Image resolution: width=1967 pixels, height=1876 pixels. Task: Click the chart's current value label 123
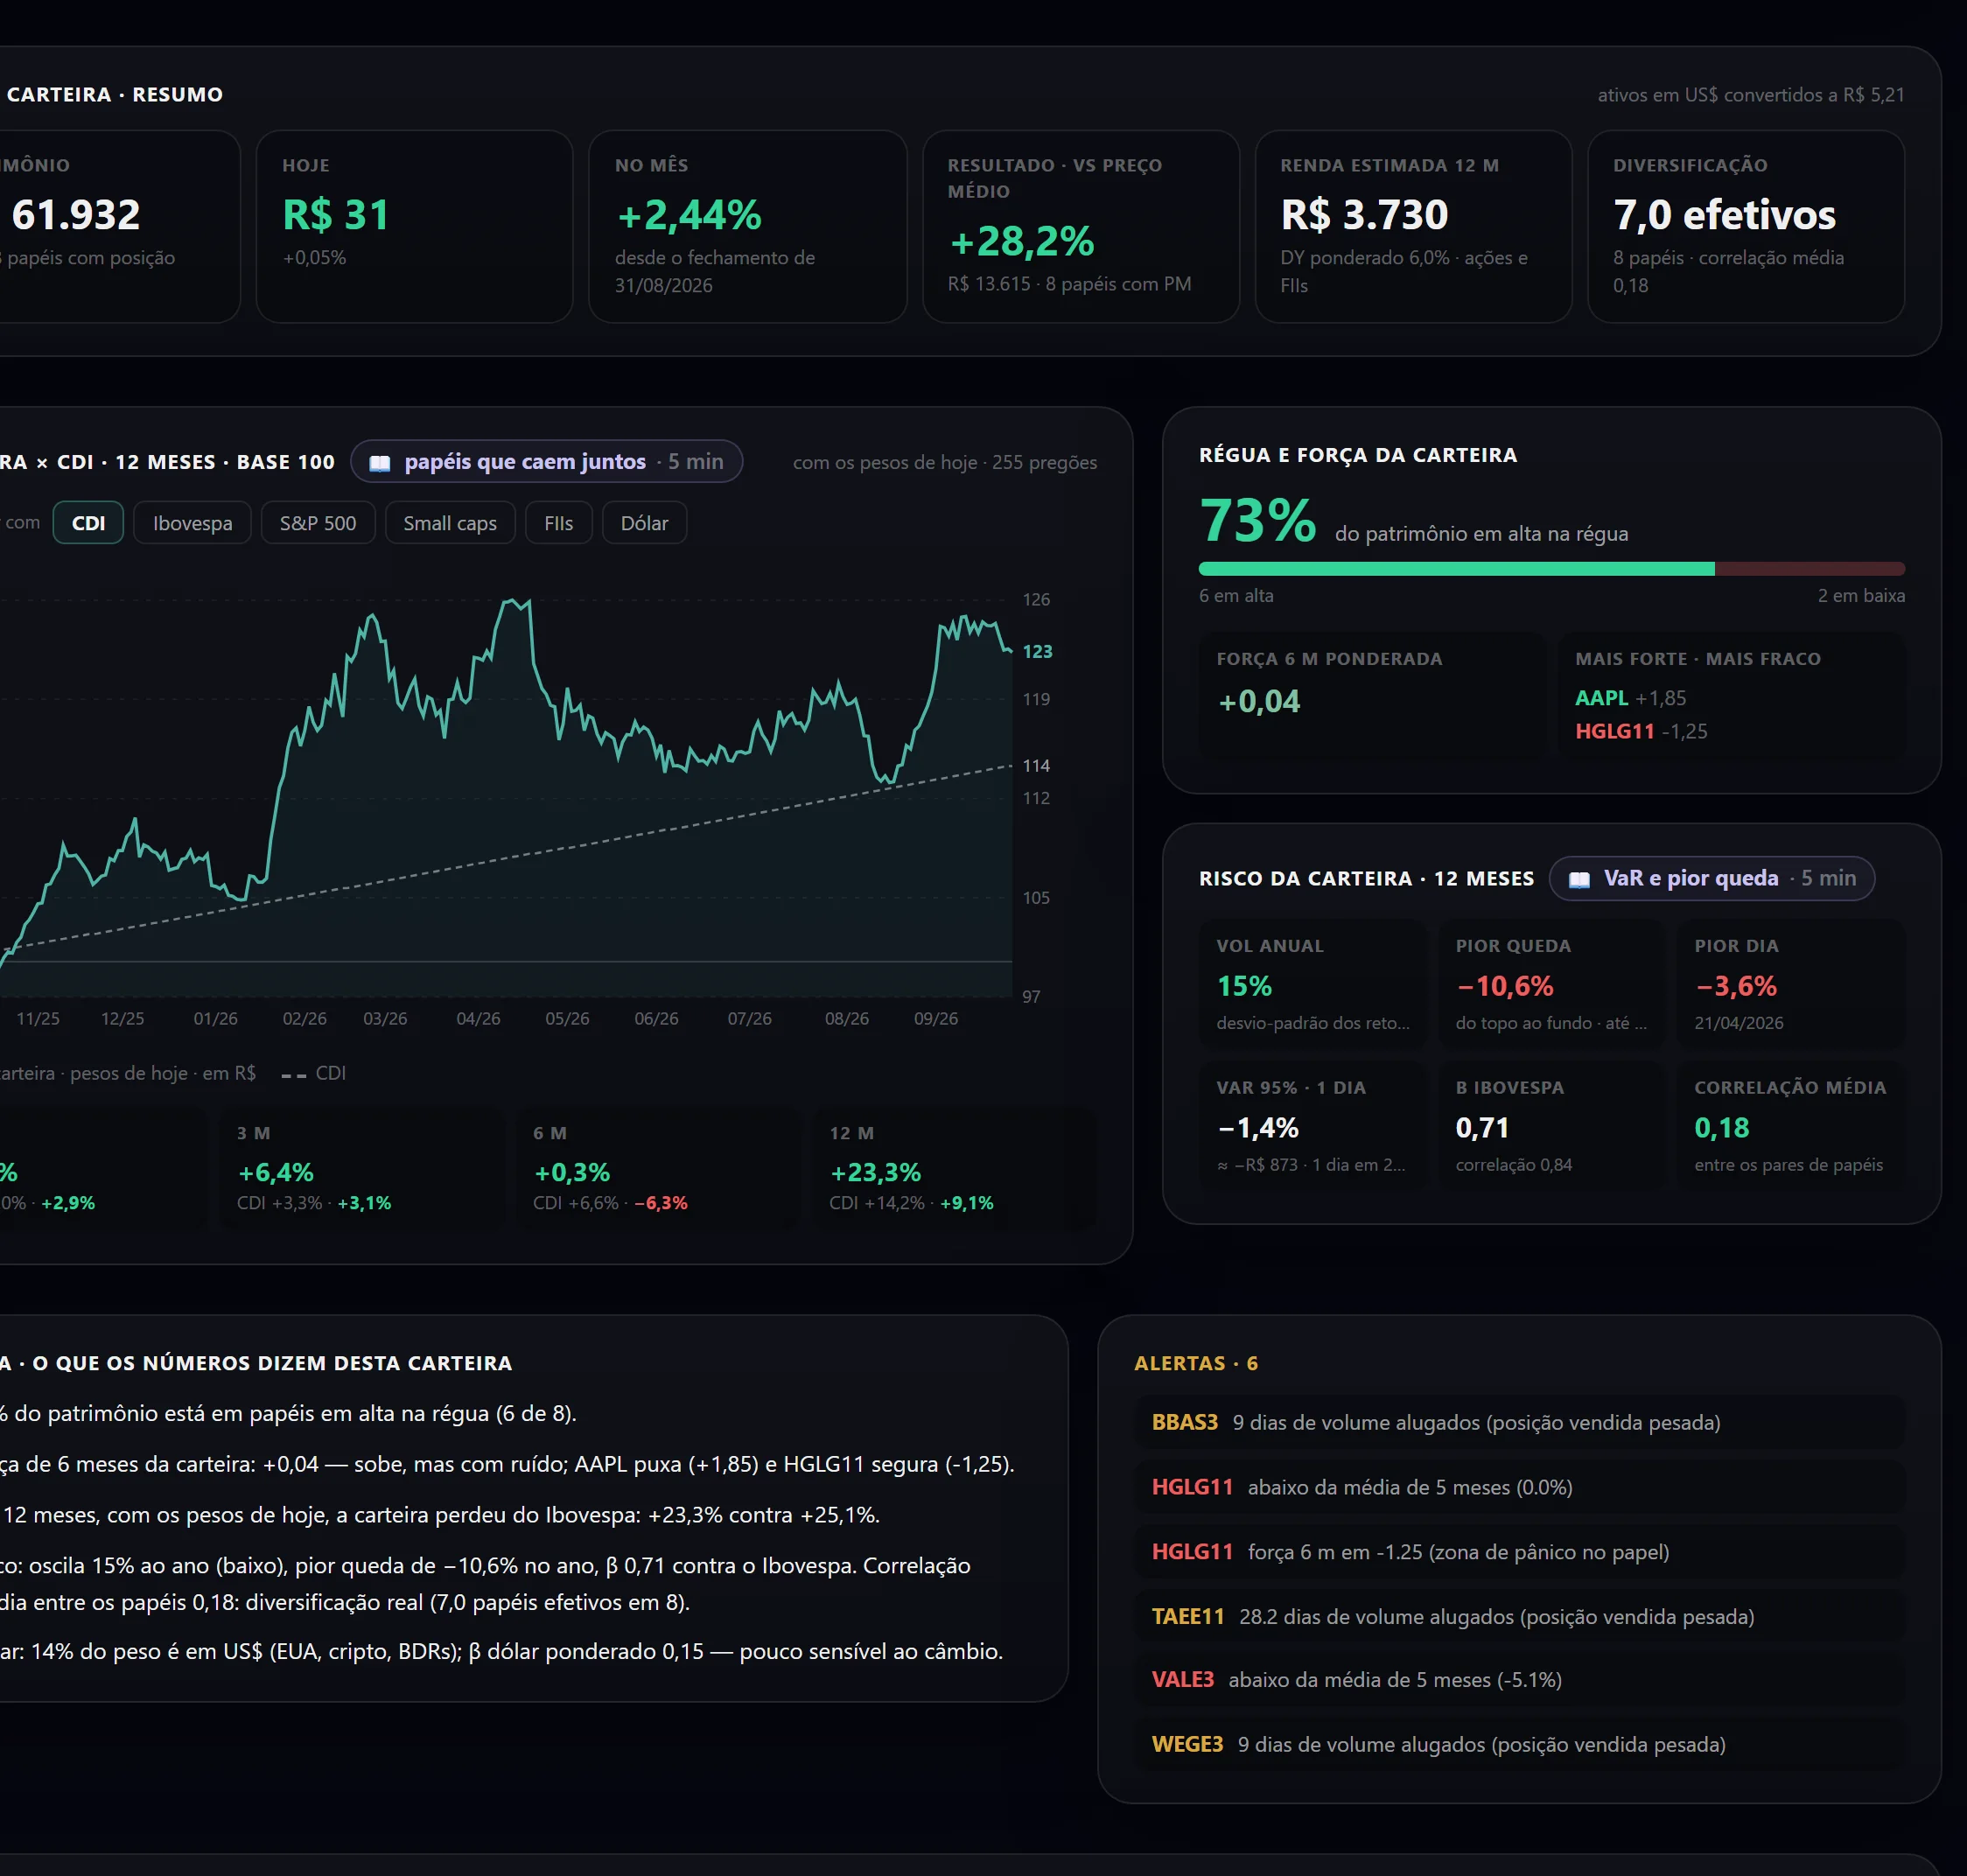point(1037,652)
